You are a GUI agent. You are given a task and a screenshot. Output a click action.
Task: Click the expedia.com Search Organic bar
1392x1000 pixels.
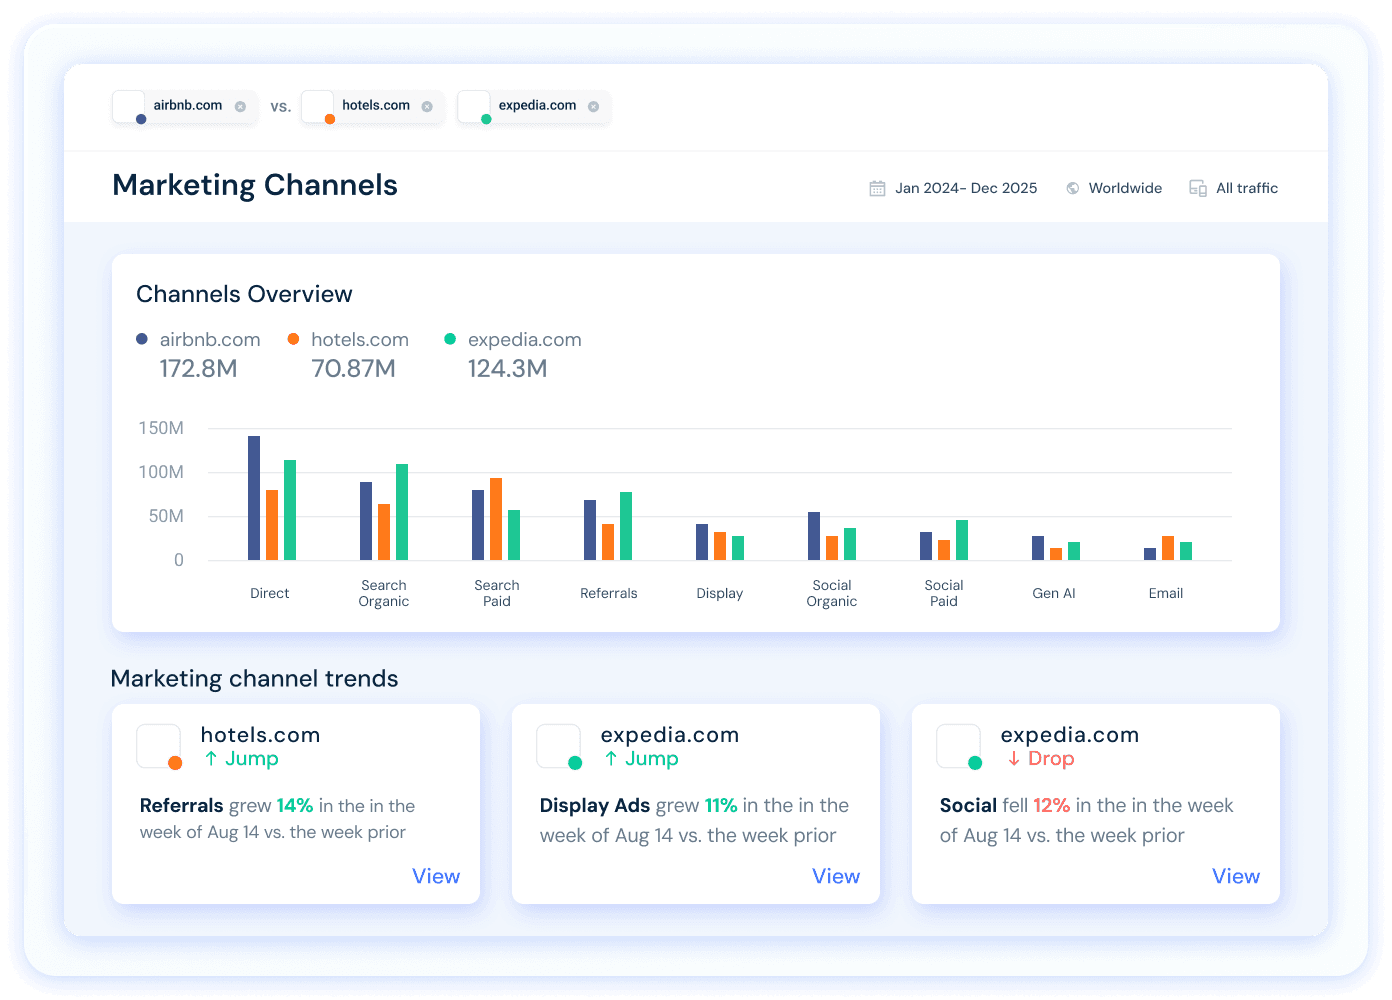(x=402, y=512)
